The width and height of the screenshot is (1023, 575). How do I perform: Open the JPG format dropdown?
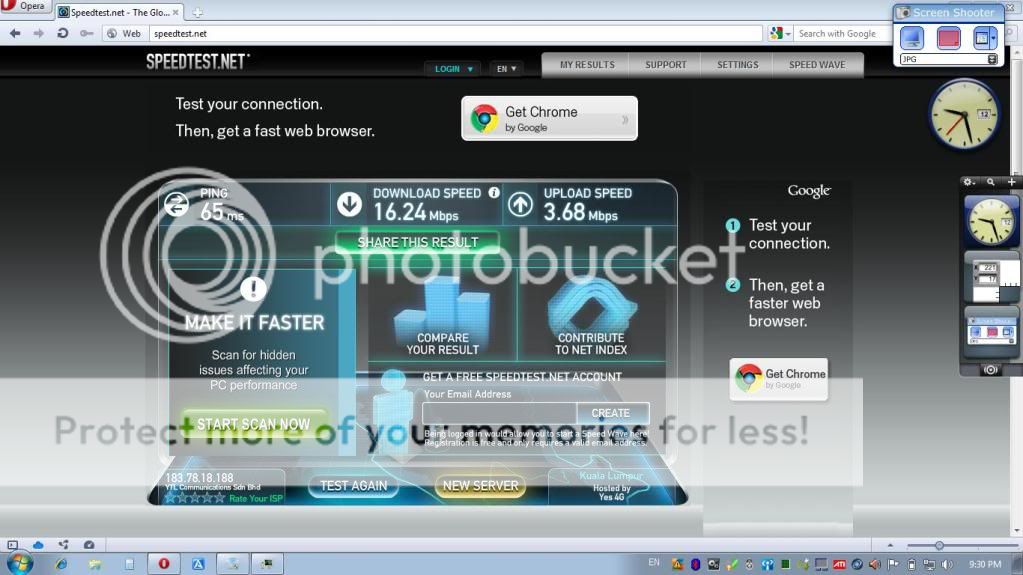click(992, 59)
